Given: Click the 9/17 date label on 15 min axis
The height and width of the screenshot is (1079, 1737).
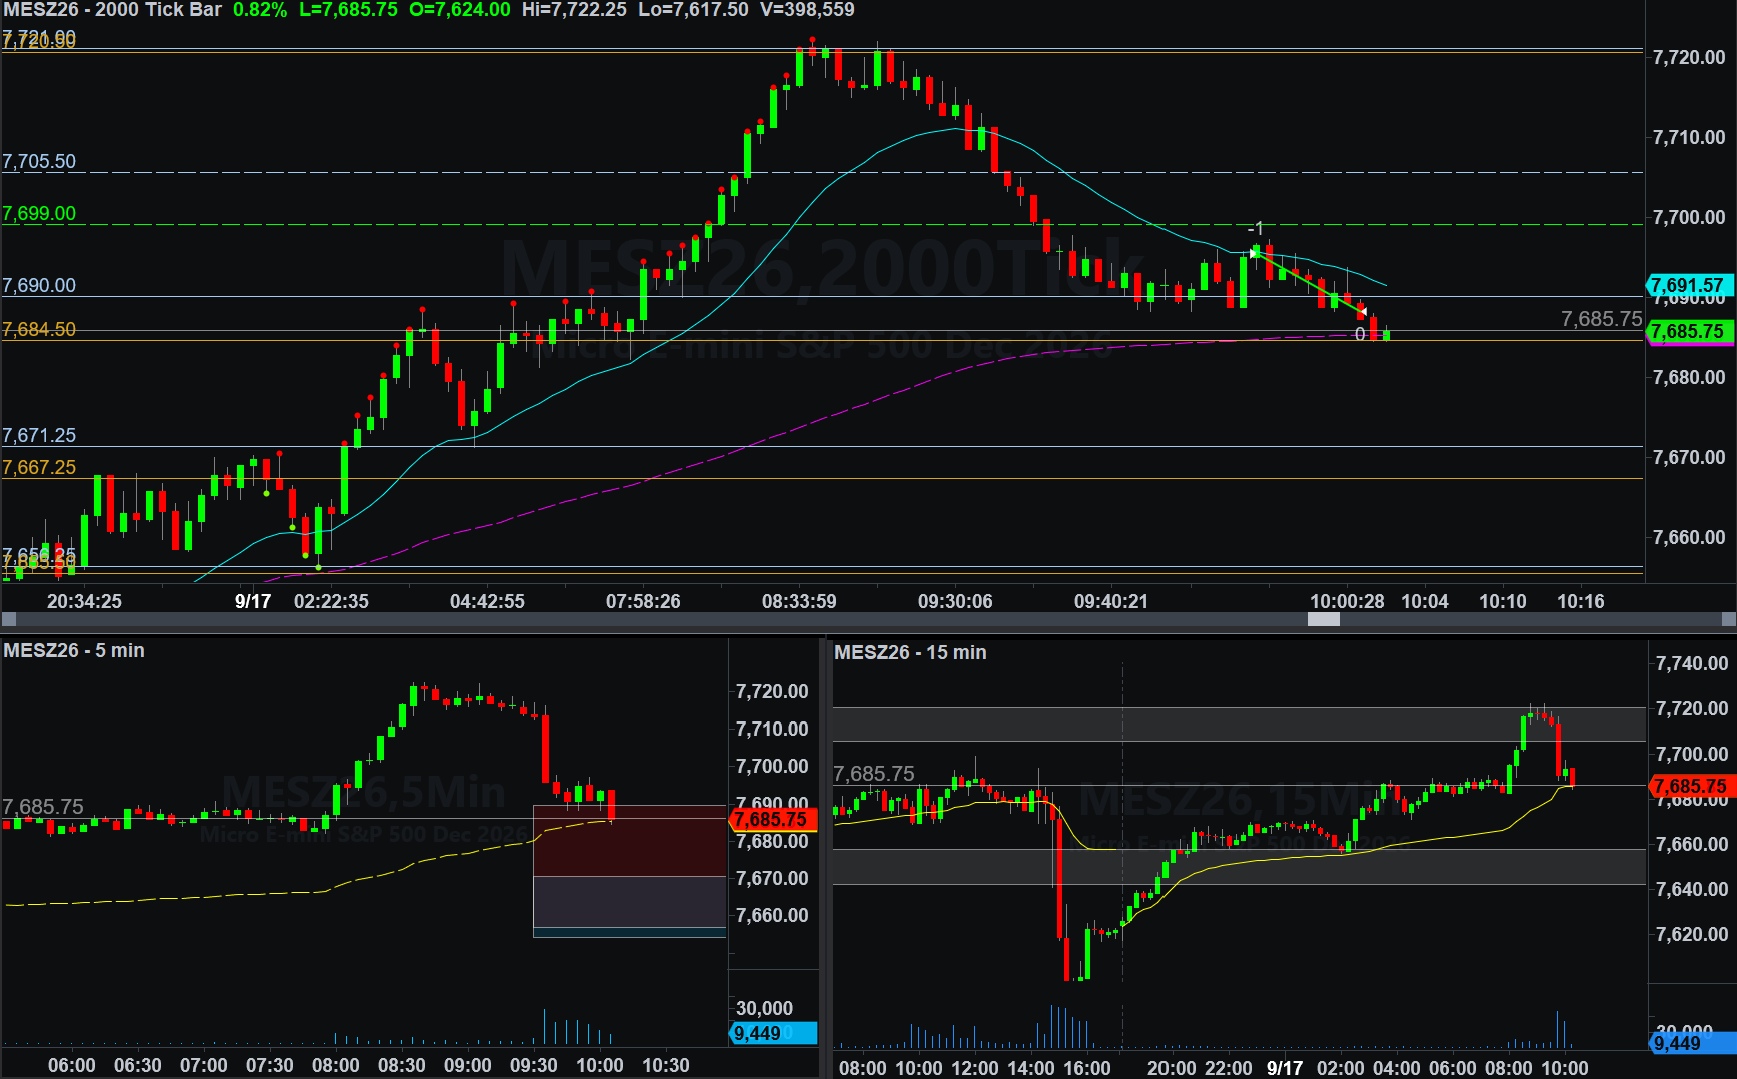Looking at the screenshot, I should click(x=1285, y=1068).
